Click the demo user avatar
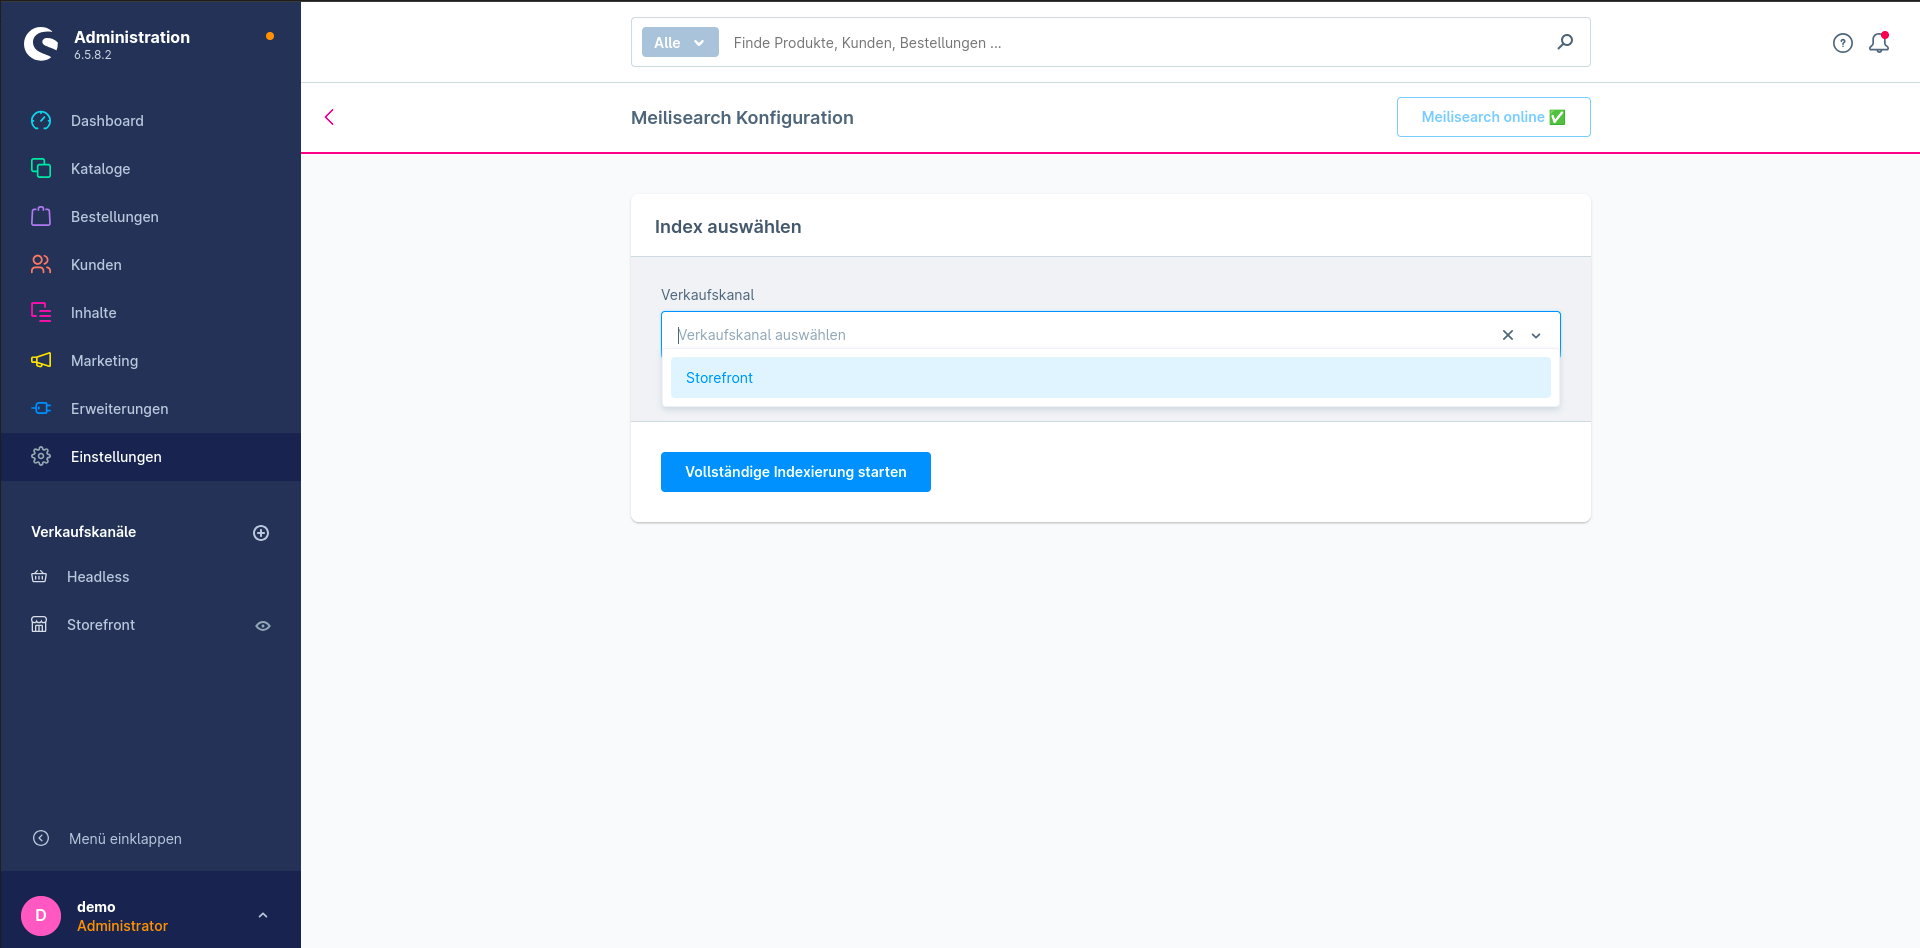This screenshot has width=1920, height=948. click(41, 915)
